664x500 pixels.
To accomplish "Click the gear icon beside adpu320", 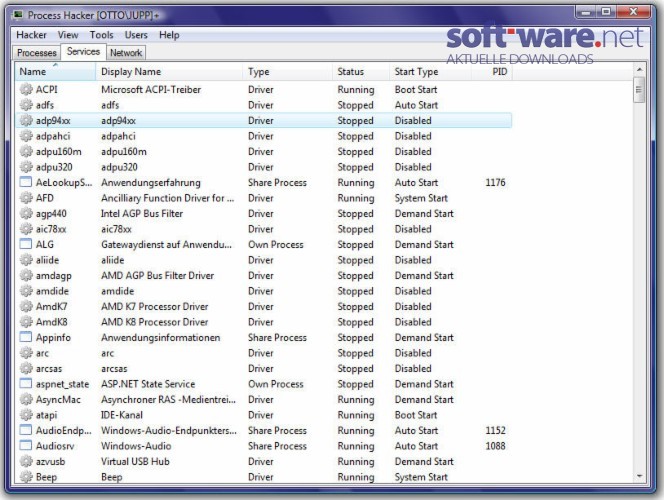I will 26,167.
